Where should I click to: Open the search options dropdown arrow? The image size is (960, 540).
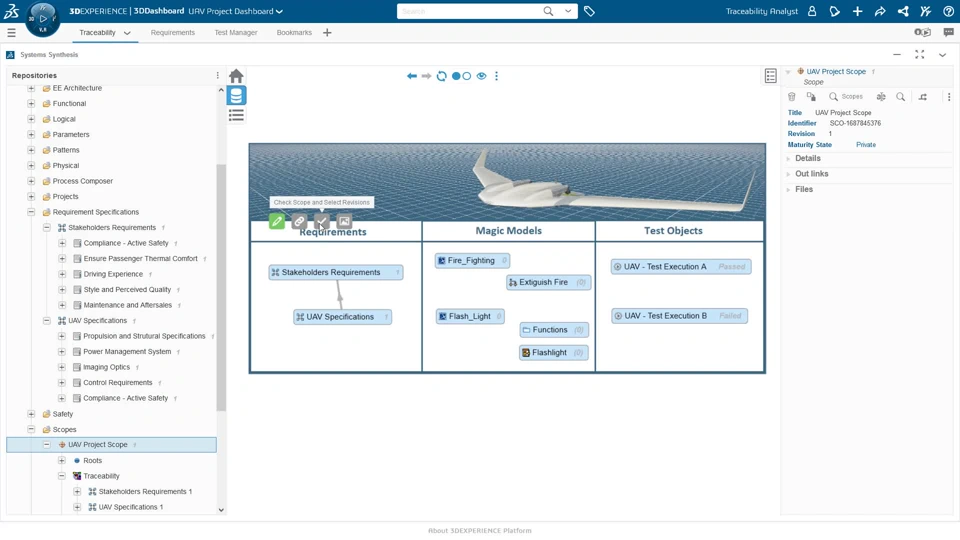(568, 11)
